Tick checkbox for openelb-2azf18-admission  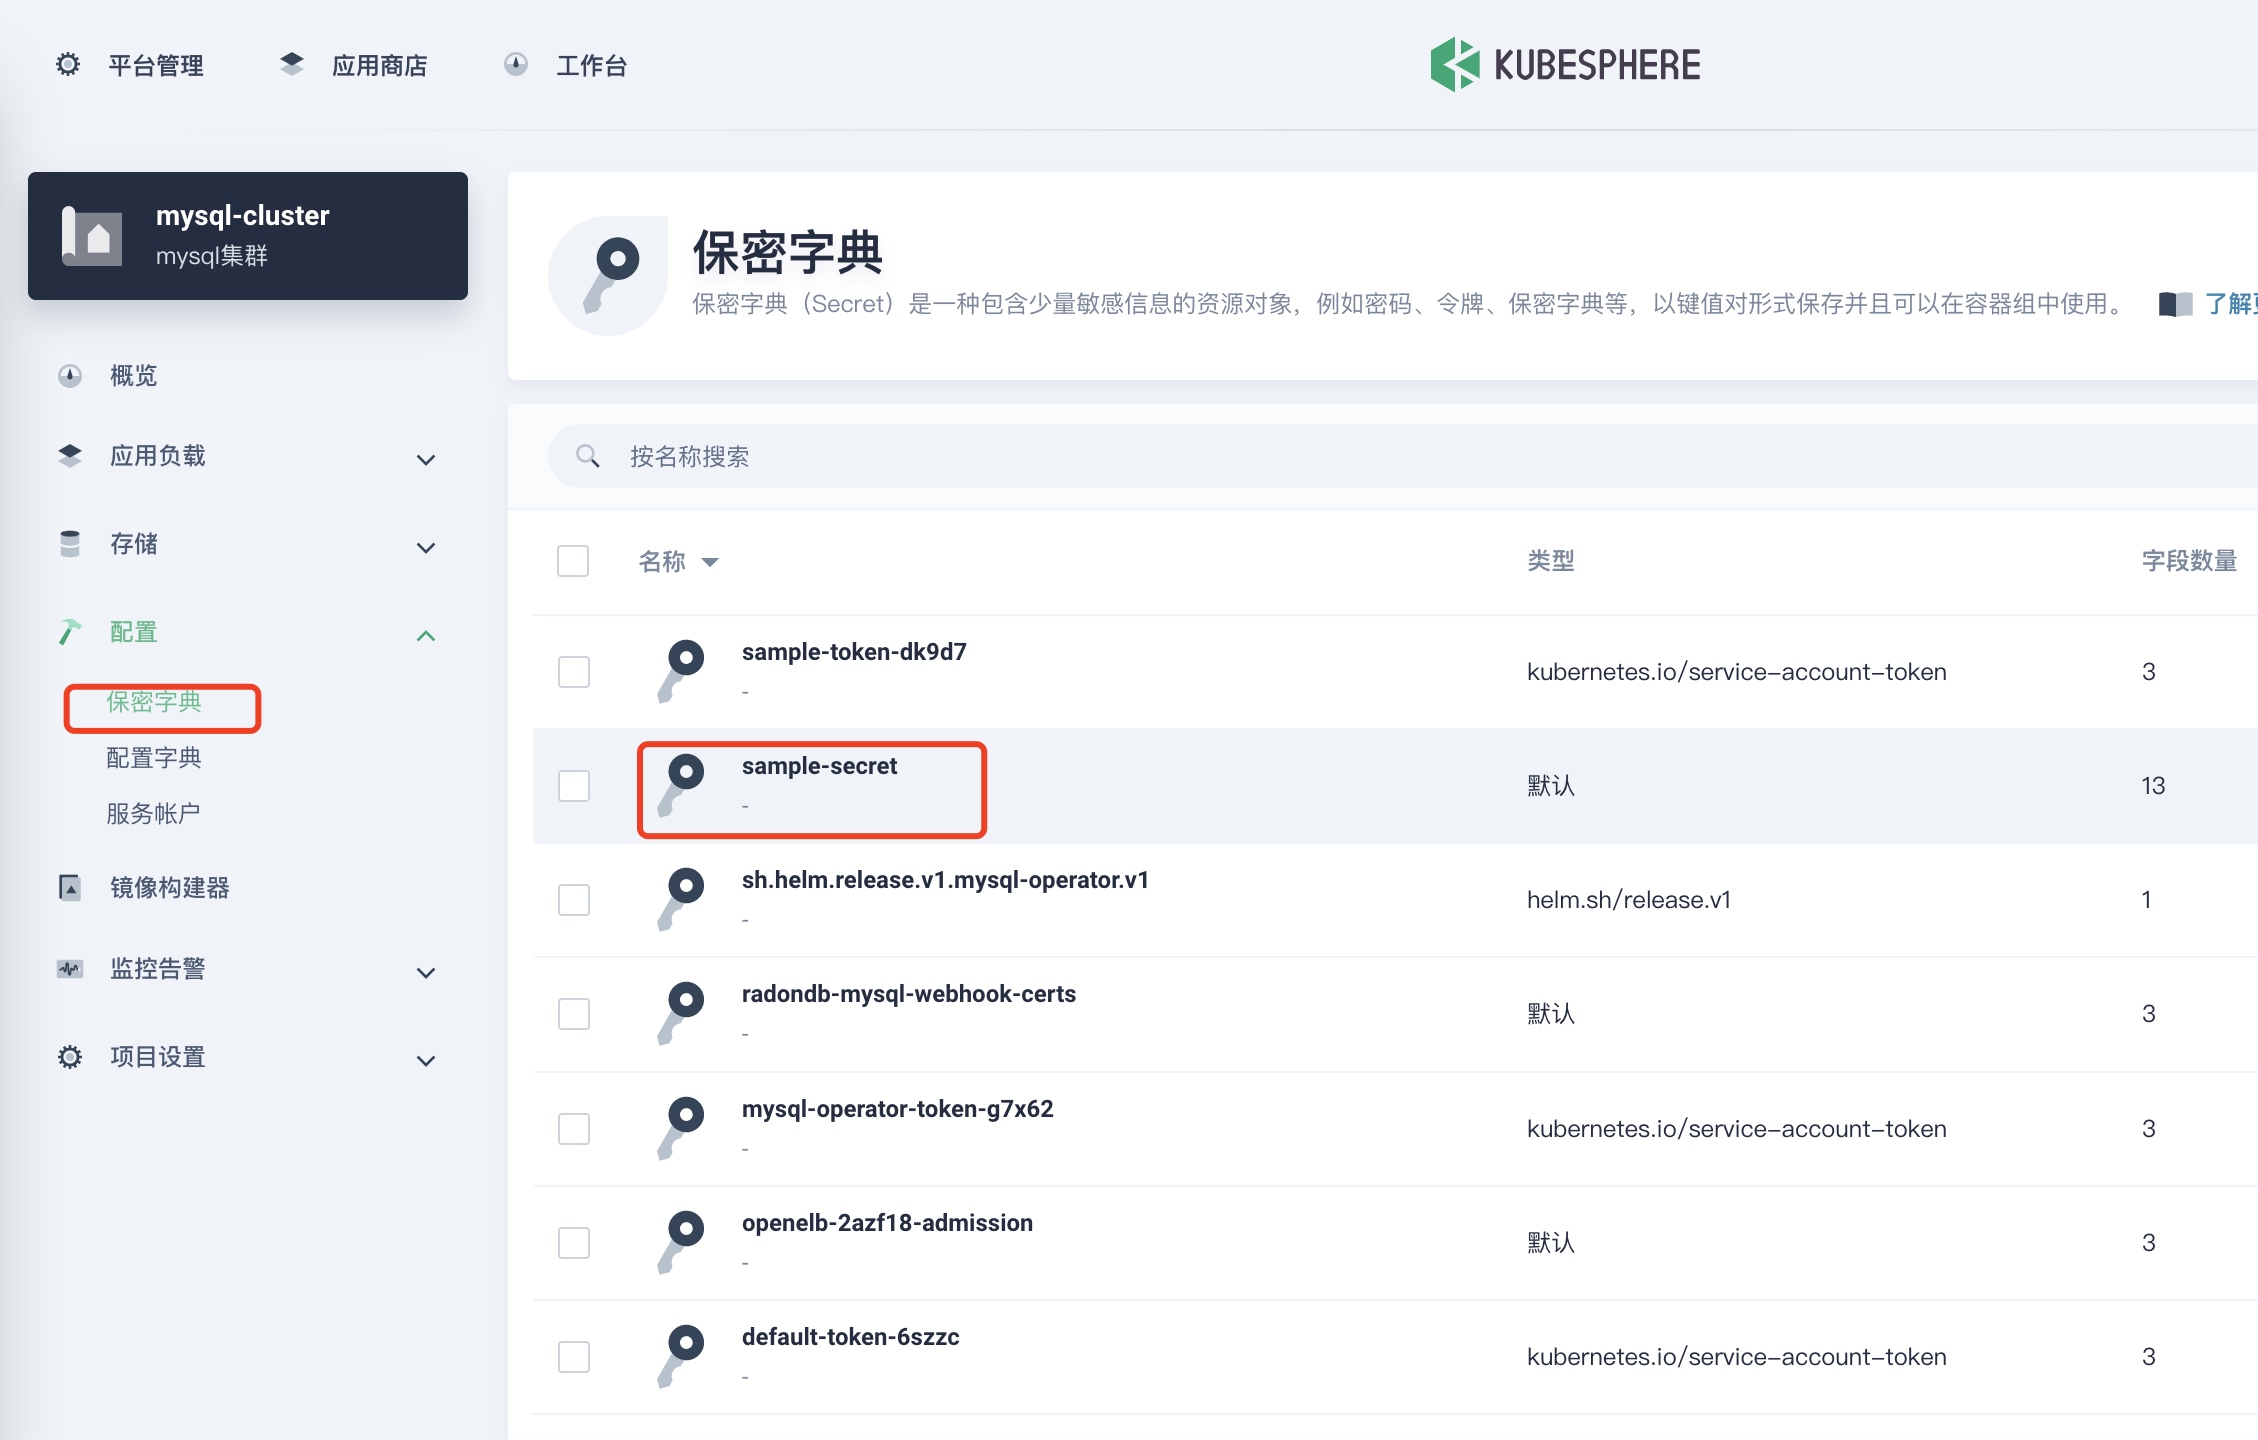[574, 1243]
